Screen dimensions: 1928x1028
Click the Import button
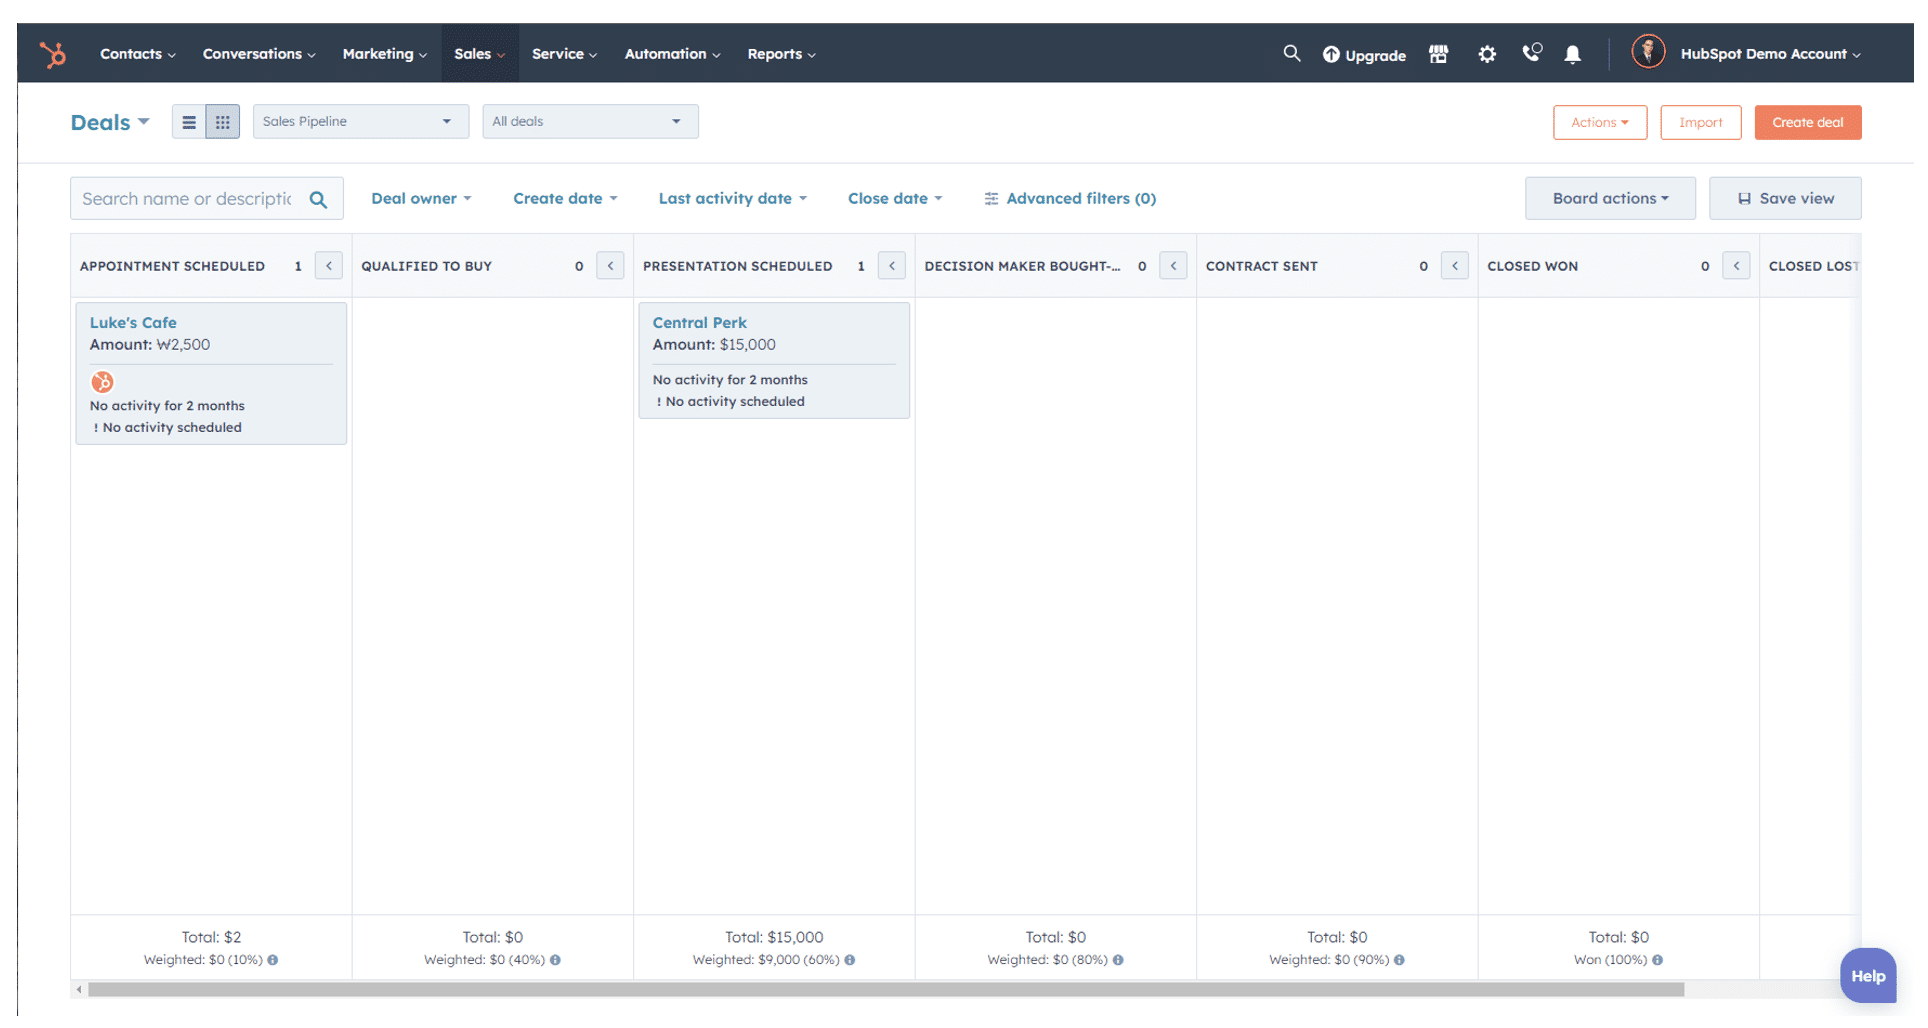click(x=1700, y=123)
